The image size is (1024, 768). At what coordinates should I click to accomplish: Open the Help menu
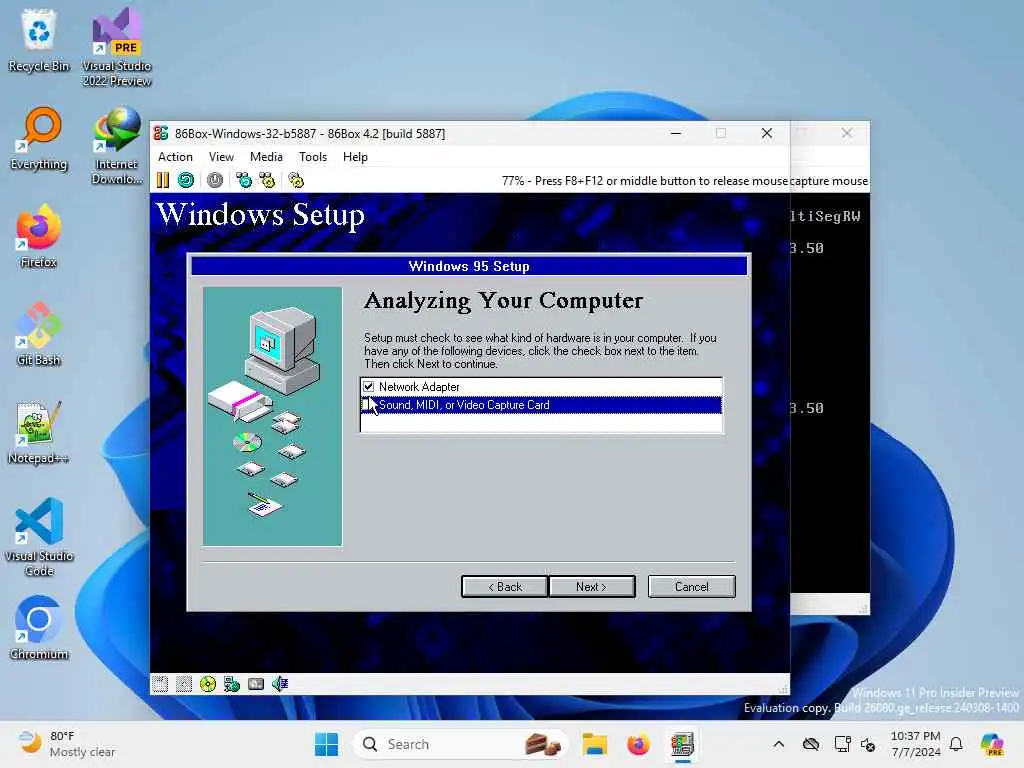coord(355,157)
